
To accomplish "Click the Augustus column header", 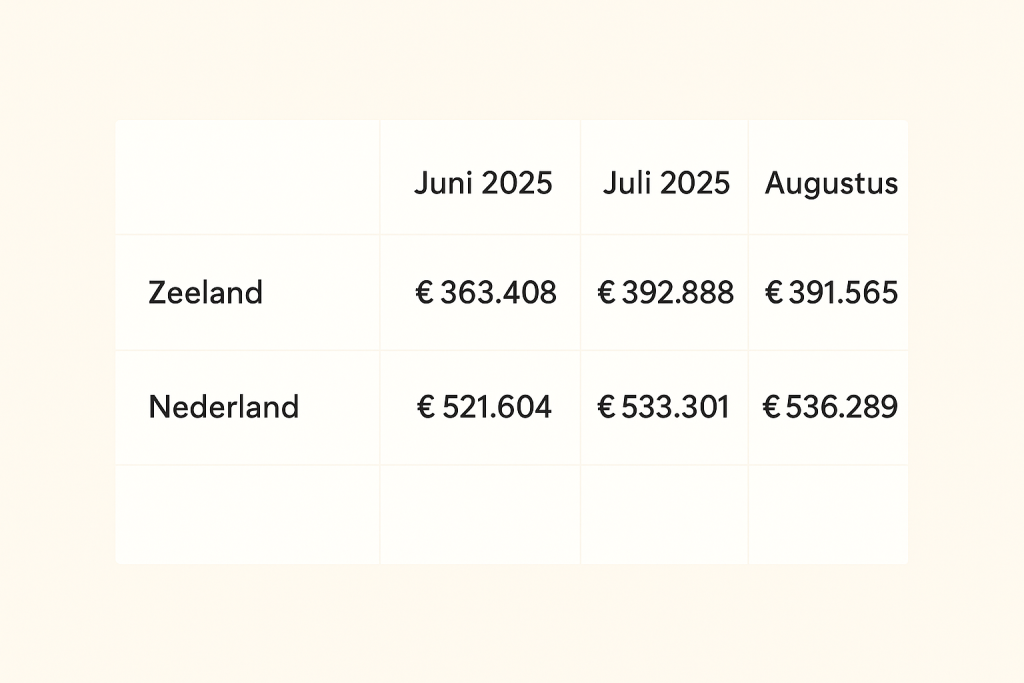I will pos(831,183).
